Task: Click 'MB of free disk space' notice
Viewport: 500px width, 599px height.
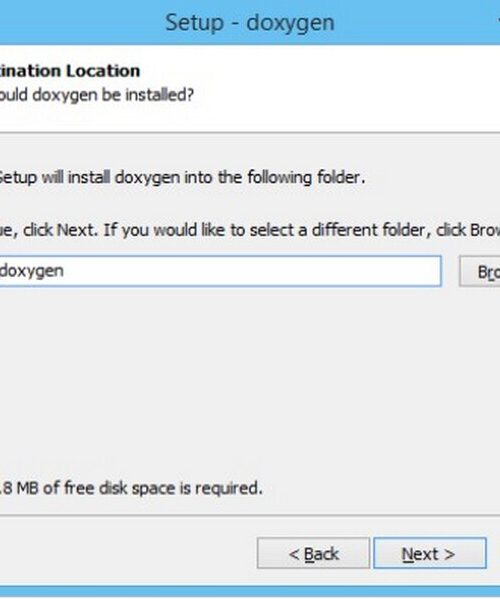Action: point(95,488)
